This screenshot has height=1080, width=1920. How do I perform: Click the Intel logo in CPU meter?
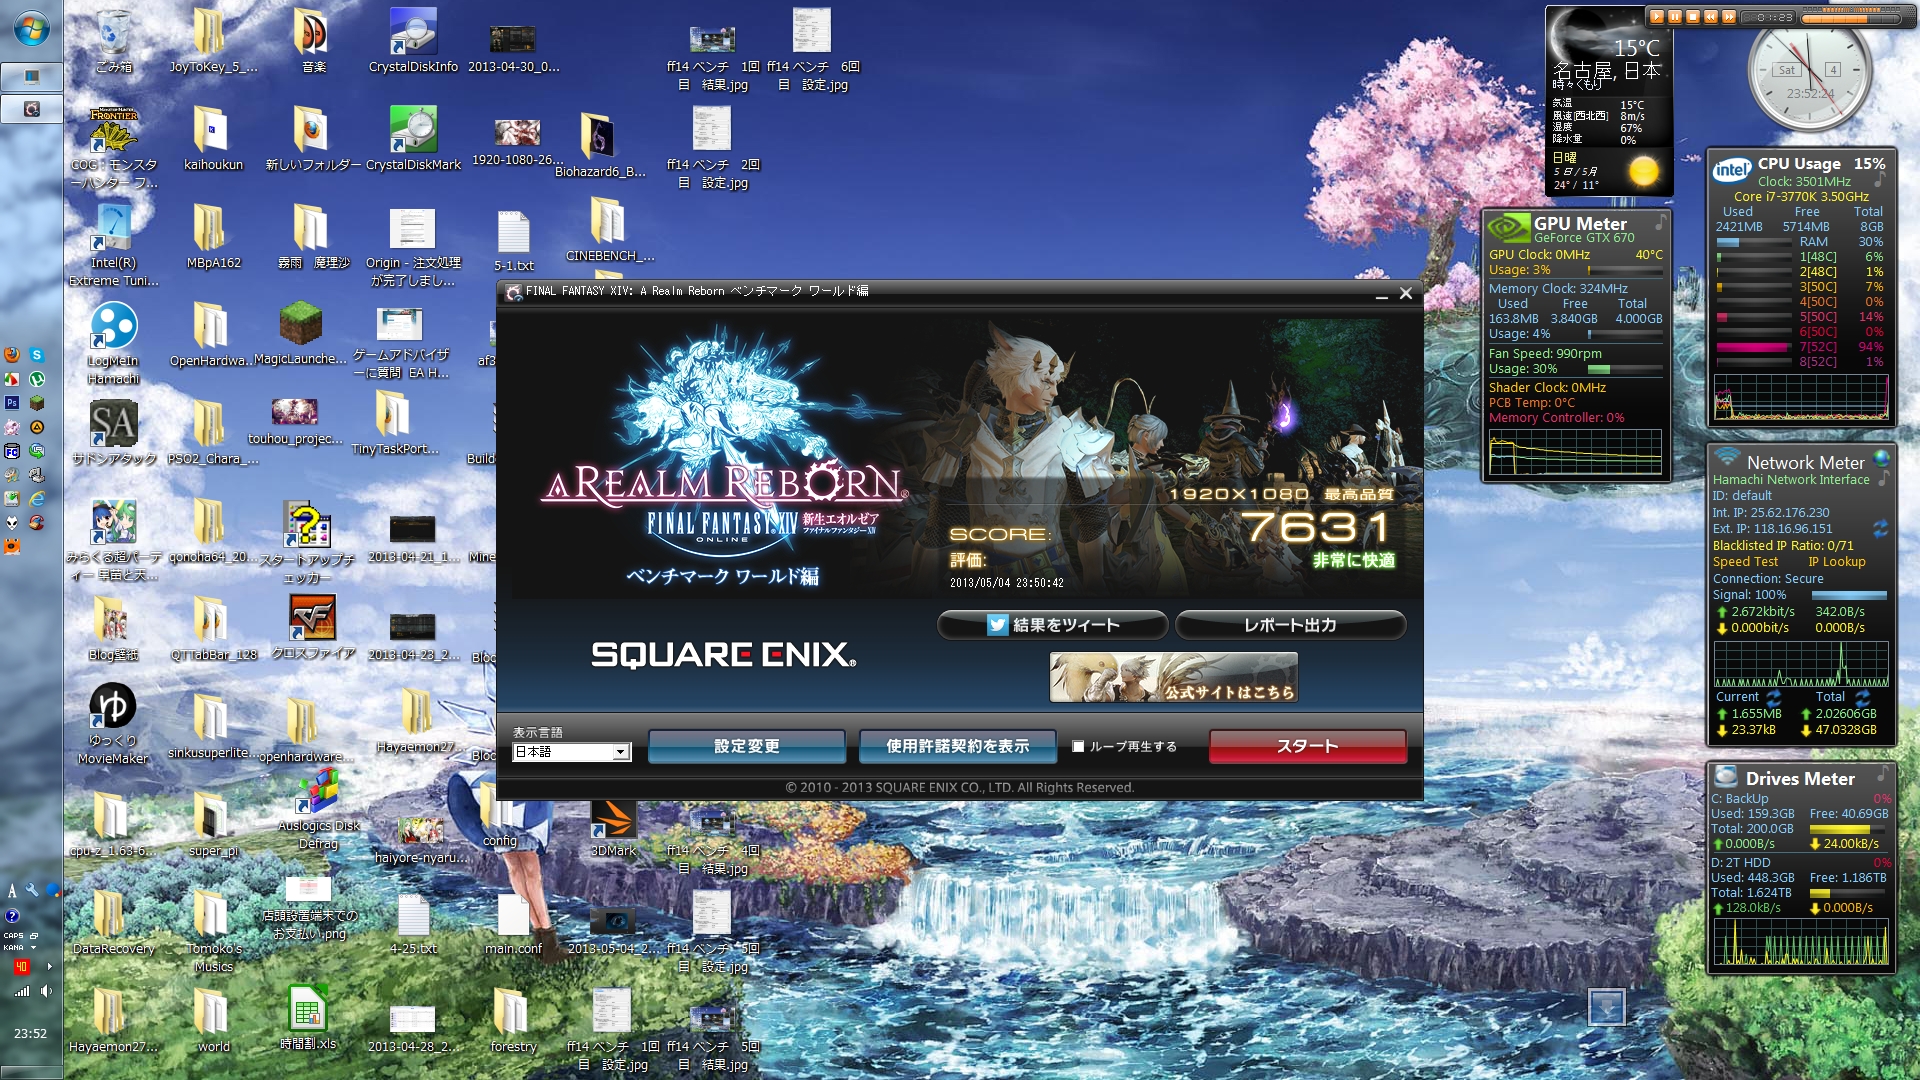click(x=1732, y=170)
